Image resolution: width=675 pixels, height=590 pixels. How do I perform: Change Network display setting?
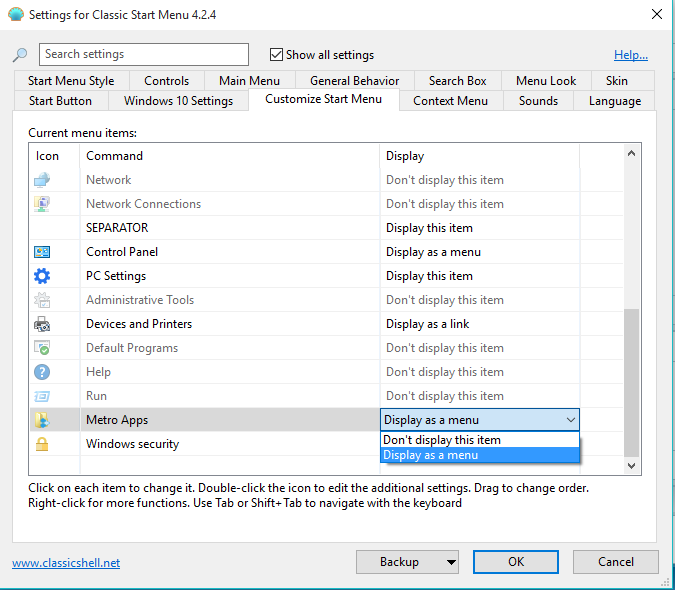tap(480, 180)
